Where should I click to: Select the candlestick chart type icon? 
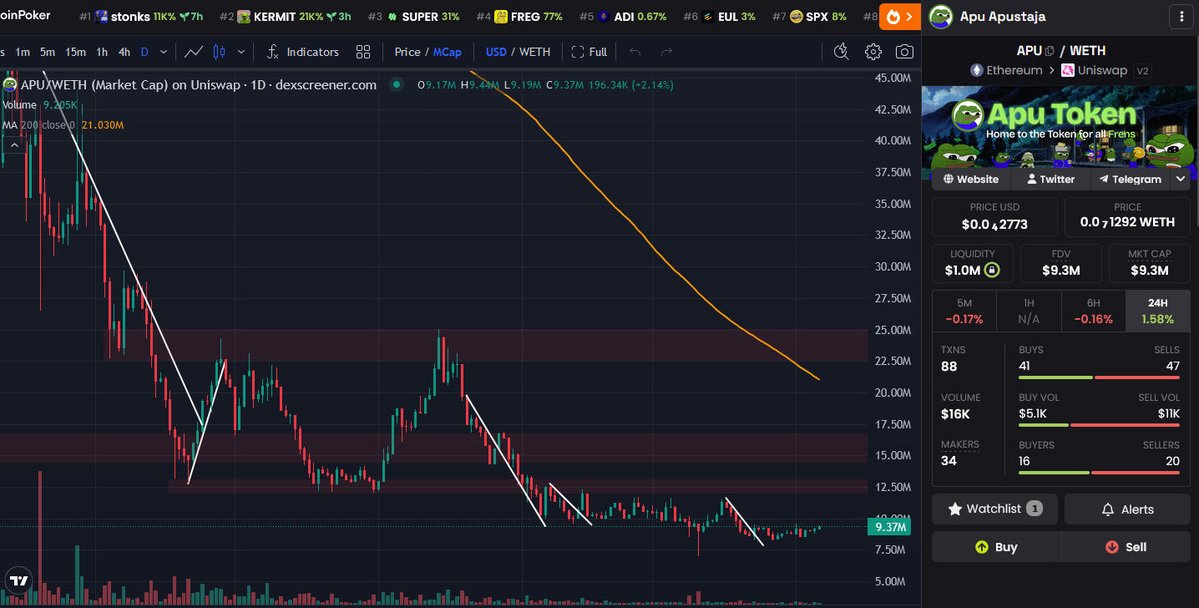tap(219, 52)
